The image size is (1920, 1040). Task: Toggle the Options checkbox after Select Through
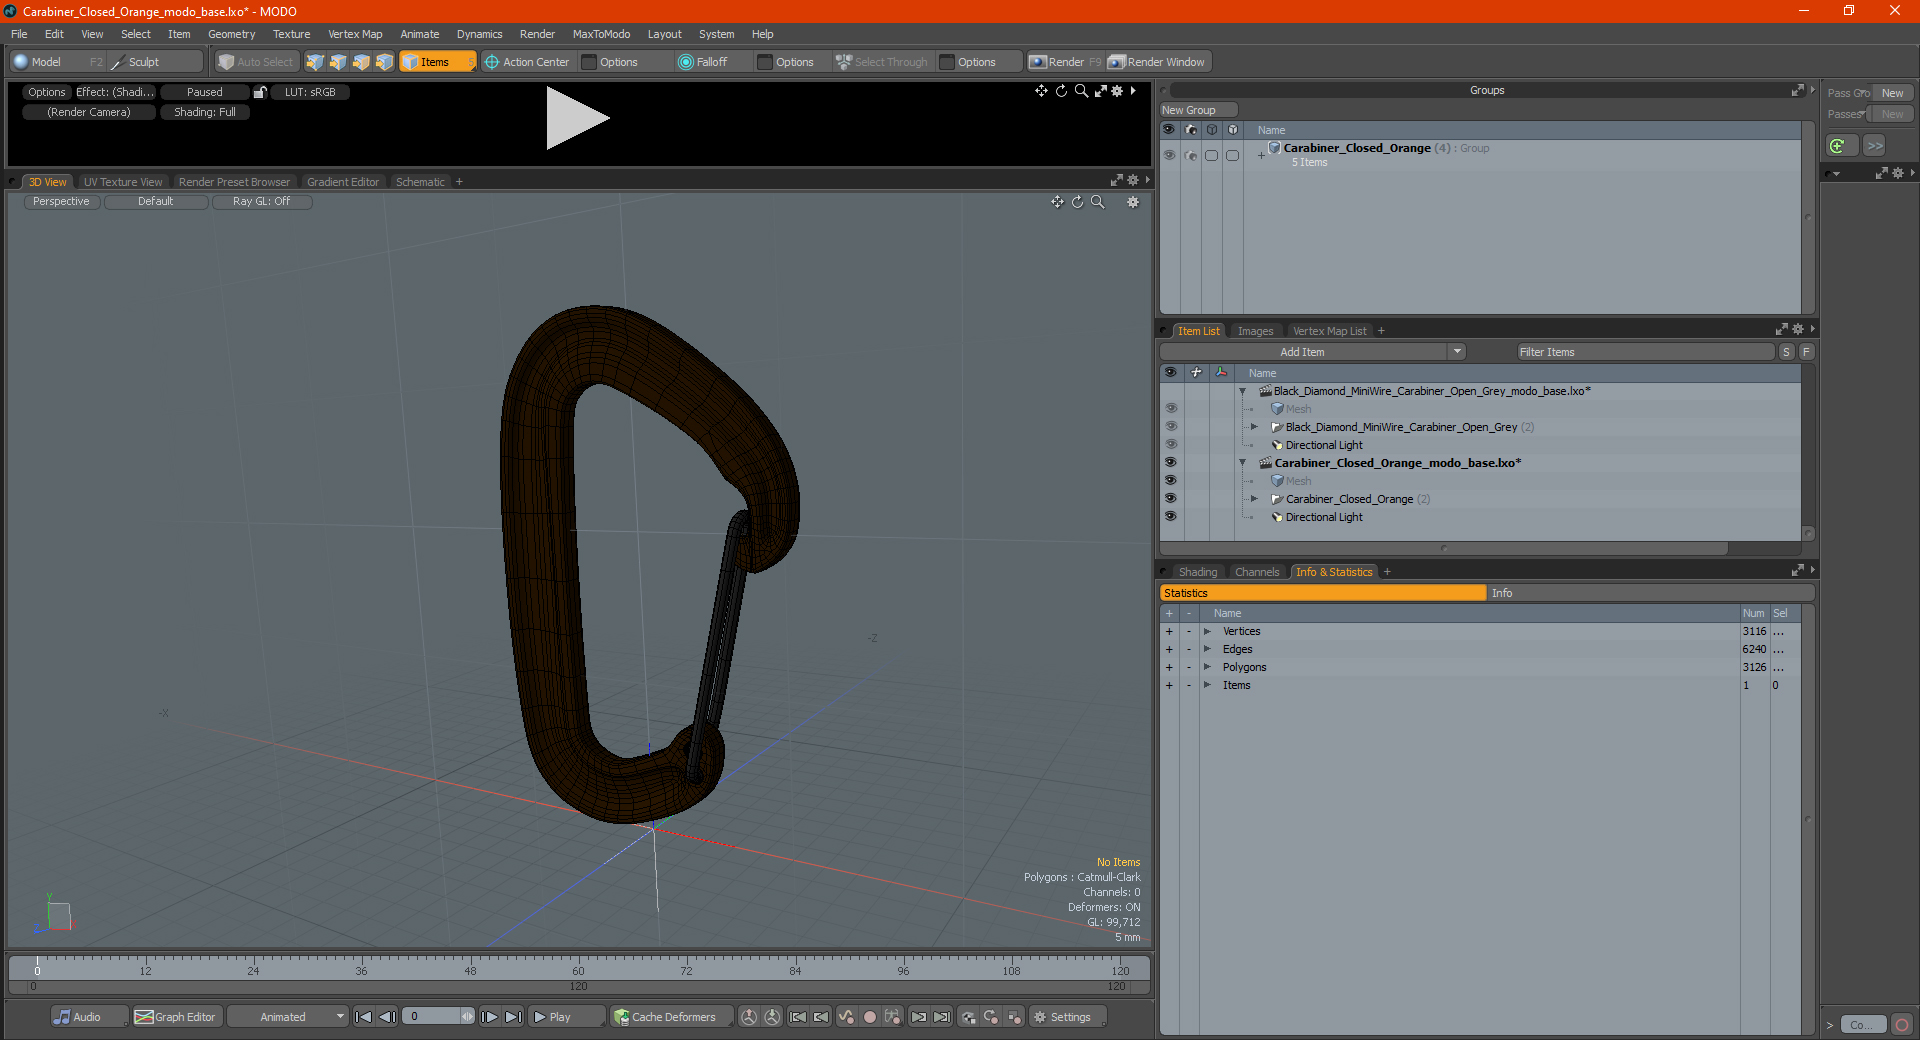[947, 62]
